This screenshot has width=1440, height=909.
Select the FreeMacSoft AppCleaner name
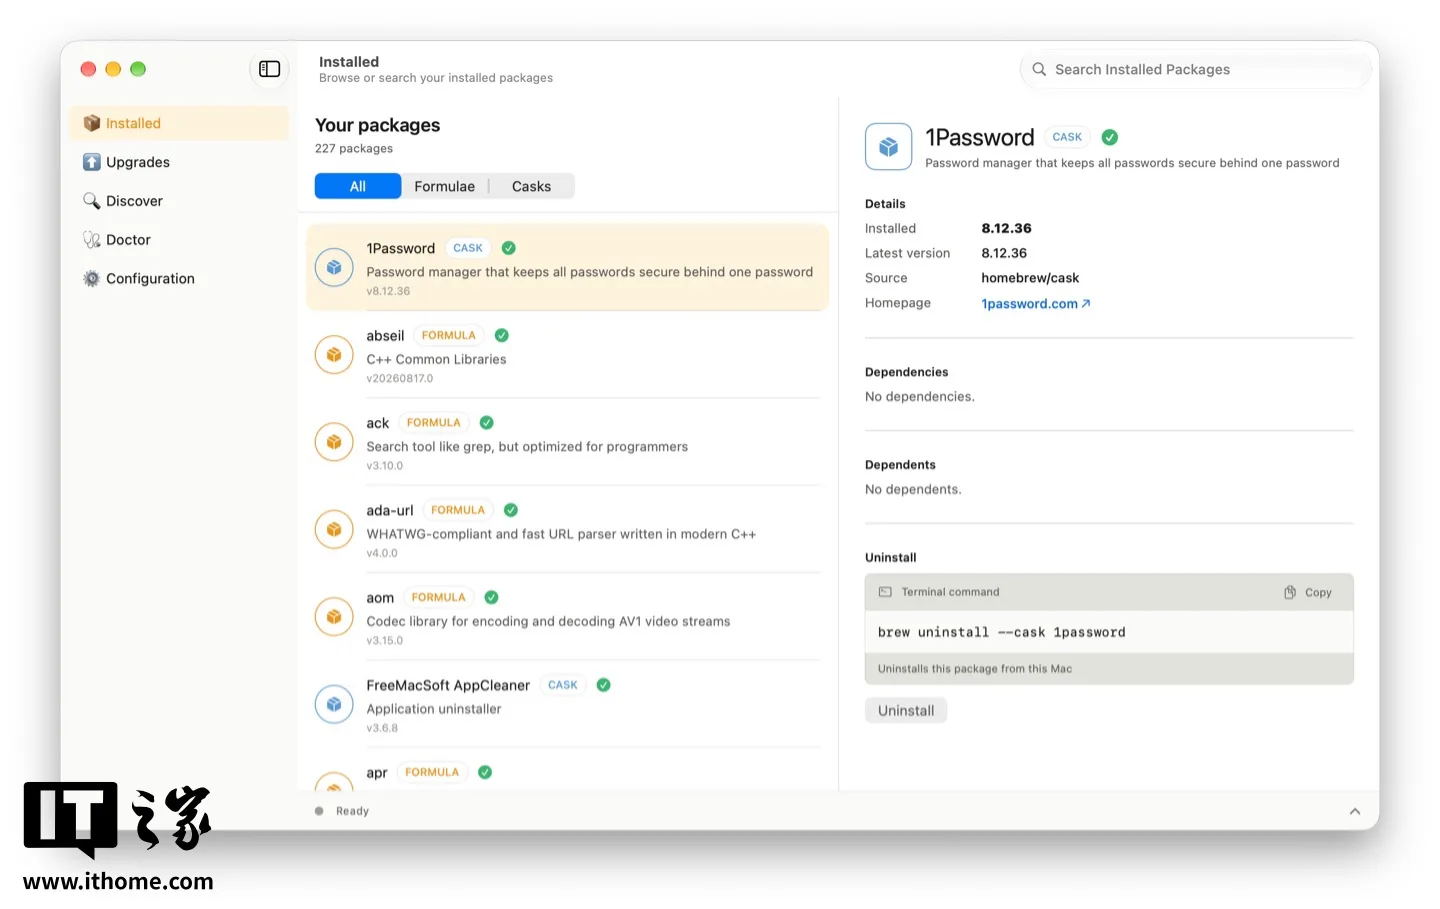point(448,685)
